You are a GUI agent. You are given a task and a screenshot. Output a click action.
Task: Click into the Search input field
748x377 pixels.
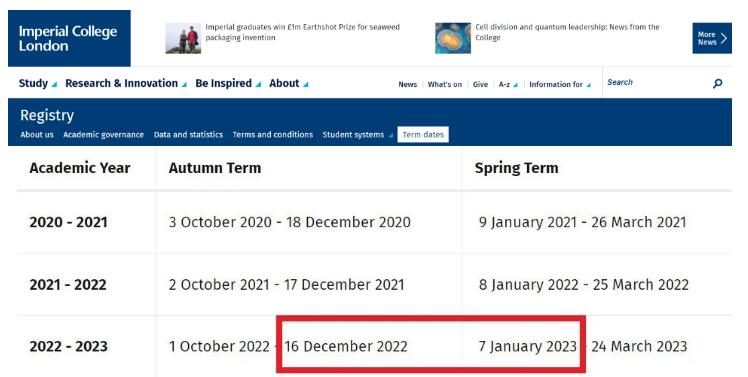click(x=657, y=83)
